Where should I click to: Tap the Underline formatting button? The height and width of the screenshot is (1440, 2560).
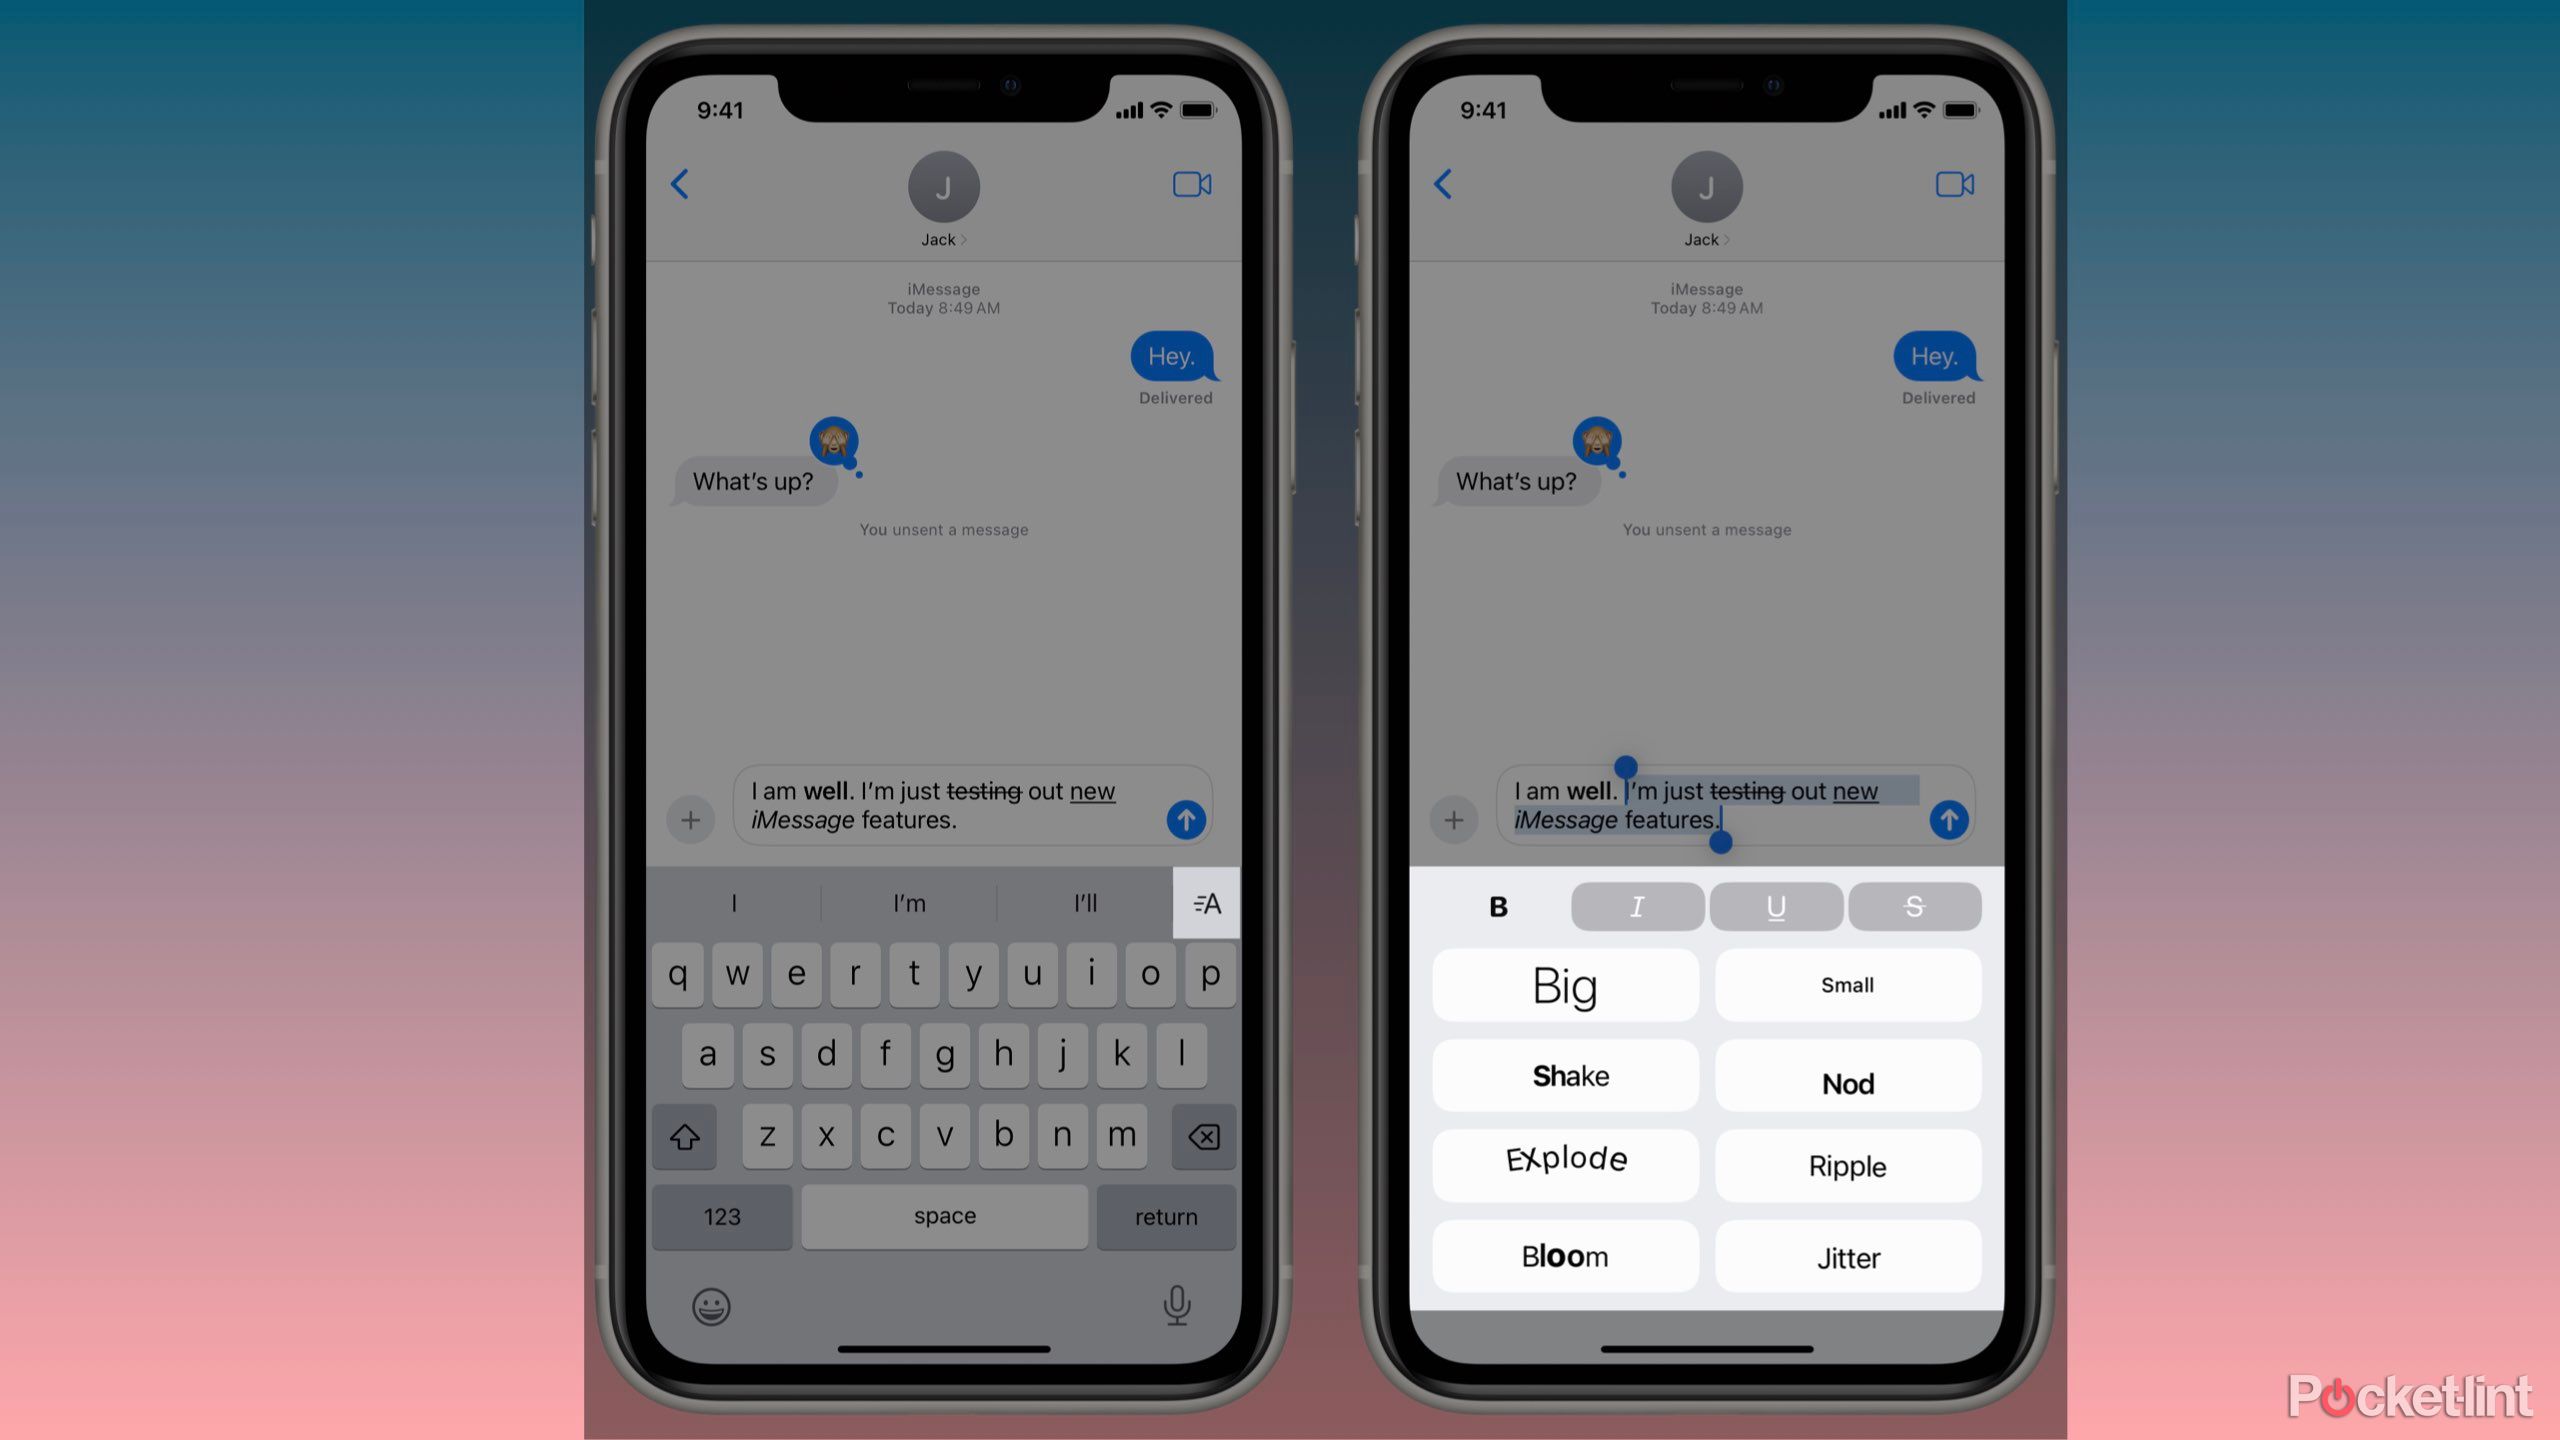point(1774,905)
